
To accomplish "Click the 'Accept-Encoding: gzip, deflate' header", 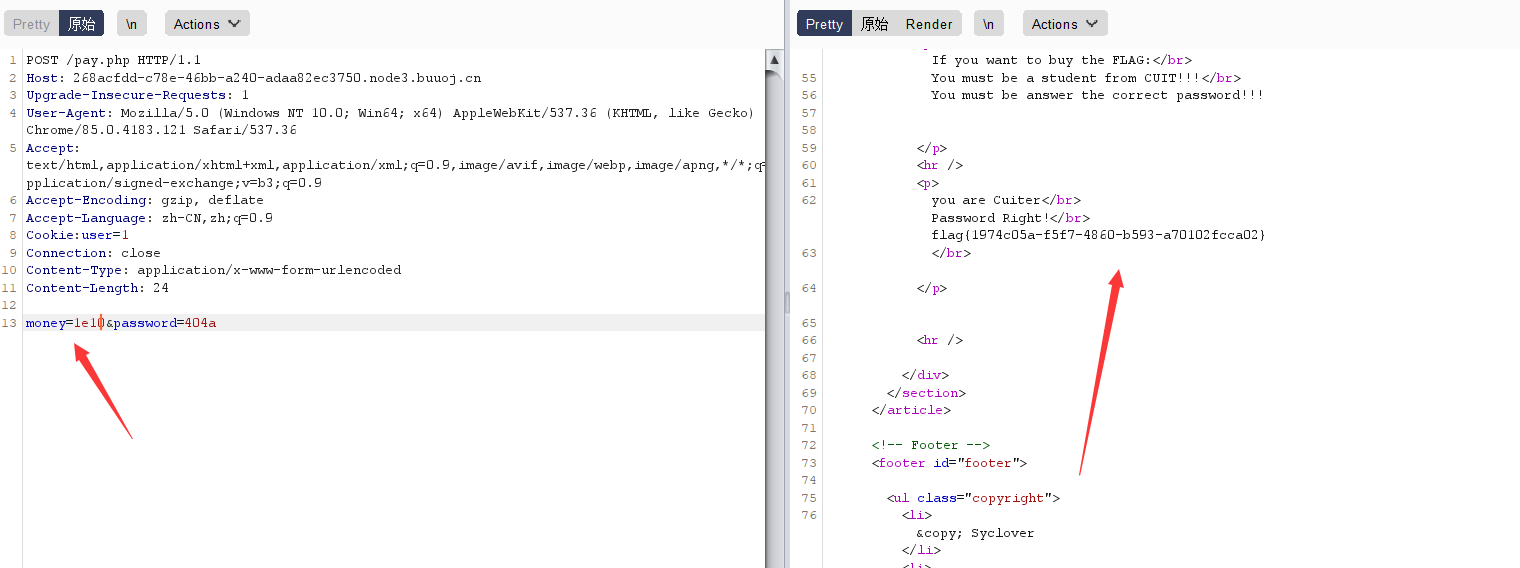I will point(144,200).
